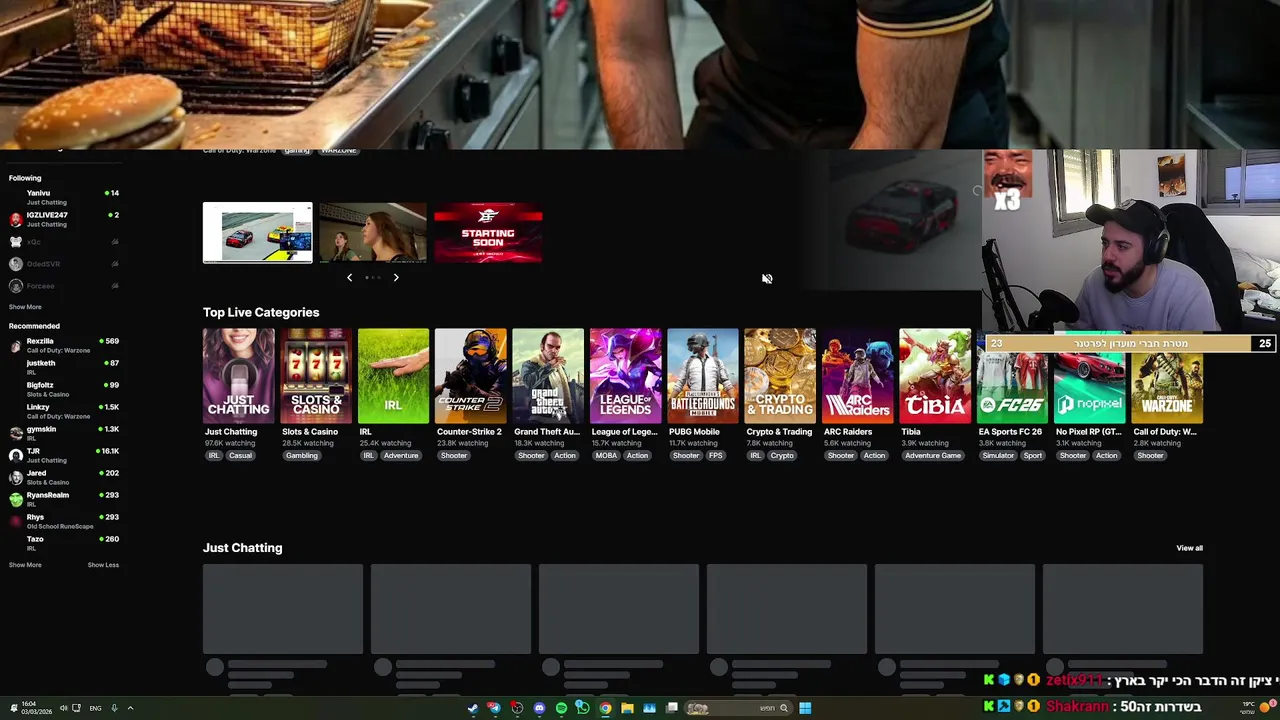Open No Pixel RP category title
1280x720 pixels.
(x=1089, y=432)
